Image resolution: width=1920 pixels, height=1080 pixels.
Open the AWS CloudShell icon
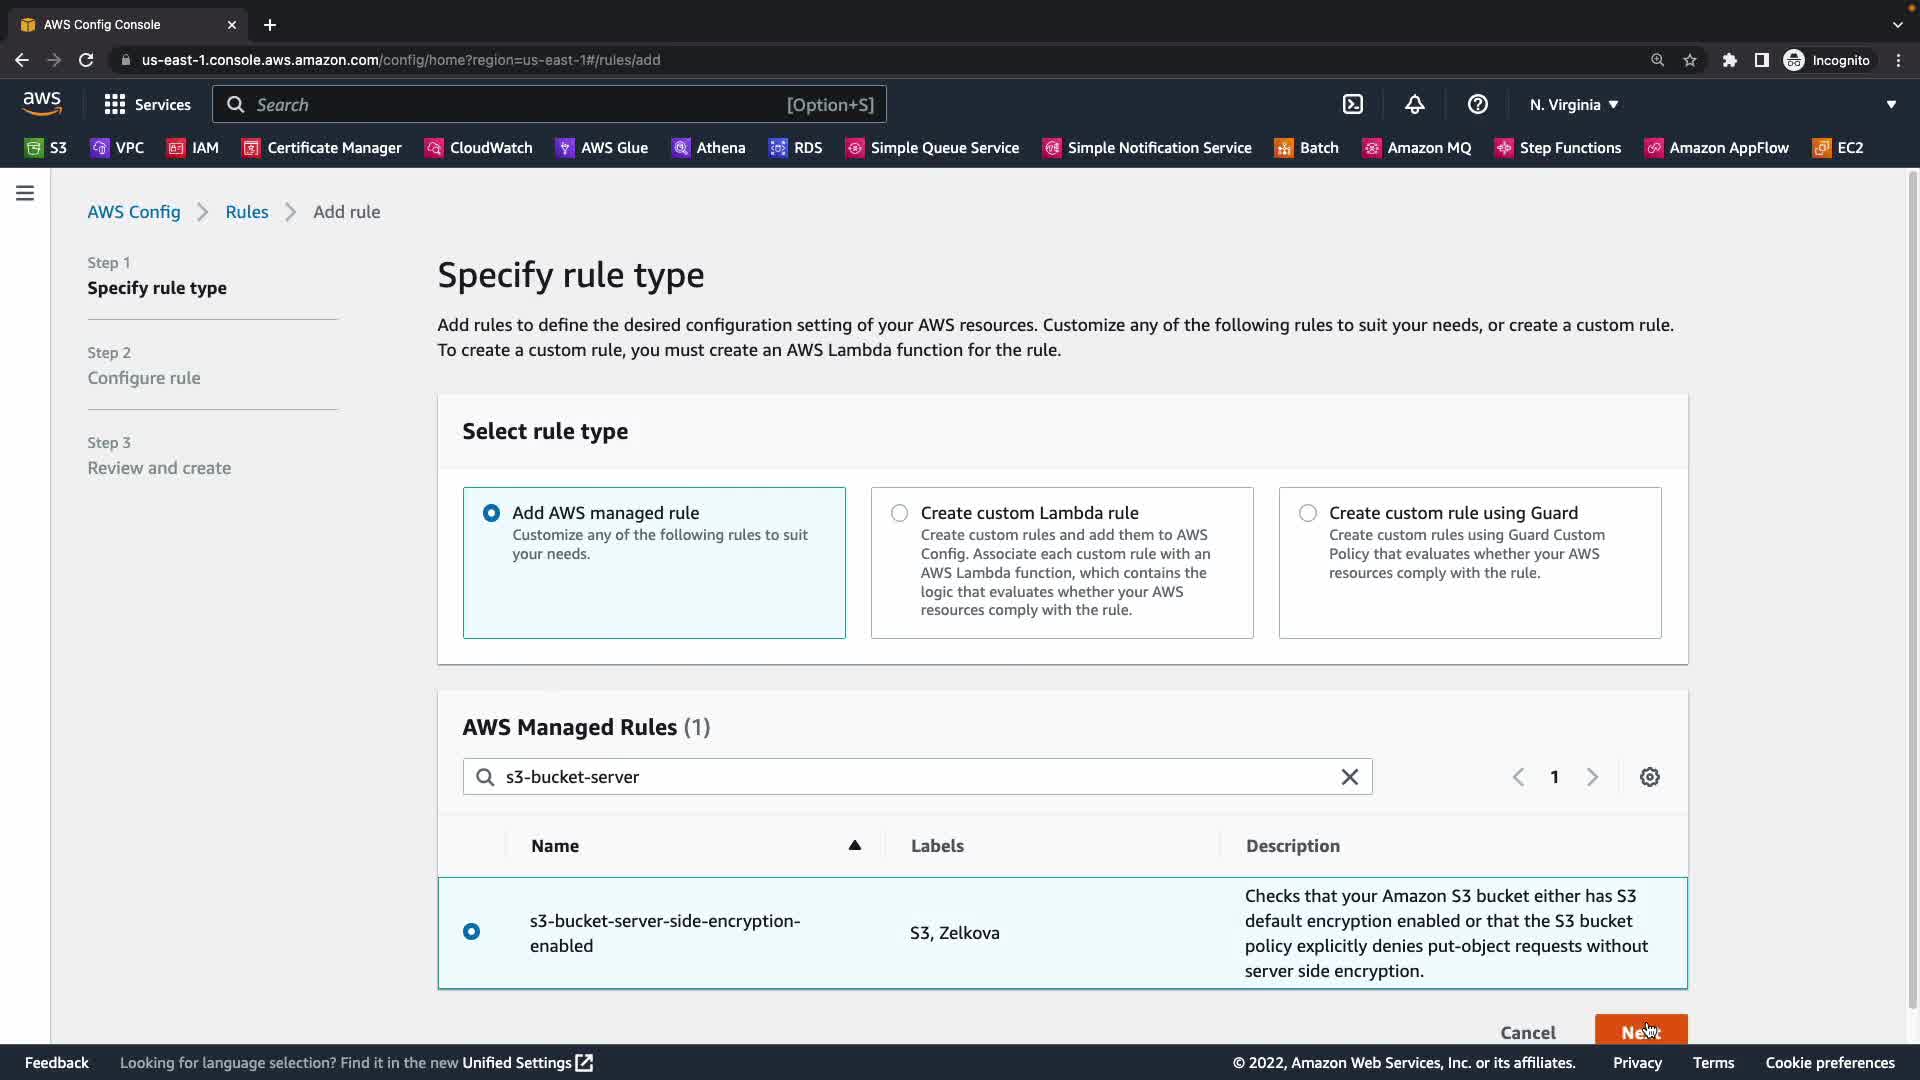point(1352,104)
